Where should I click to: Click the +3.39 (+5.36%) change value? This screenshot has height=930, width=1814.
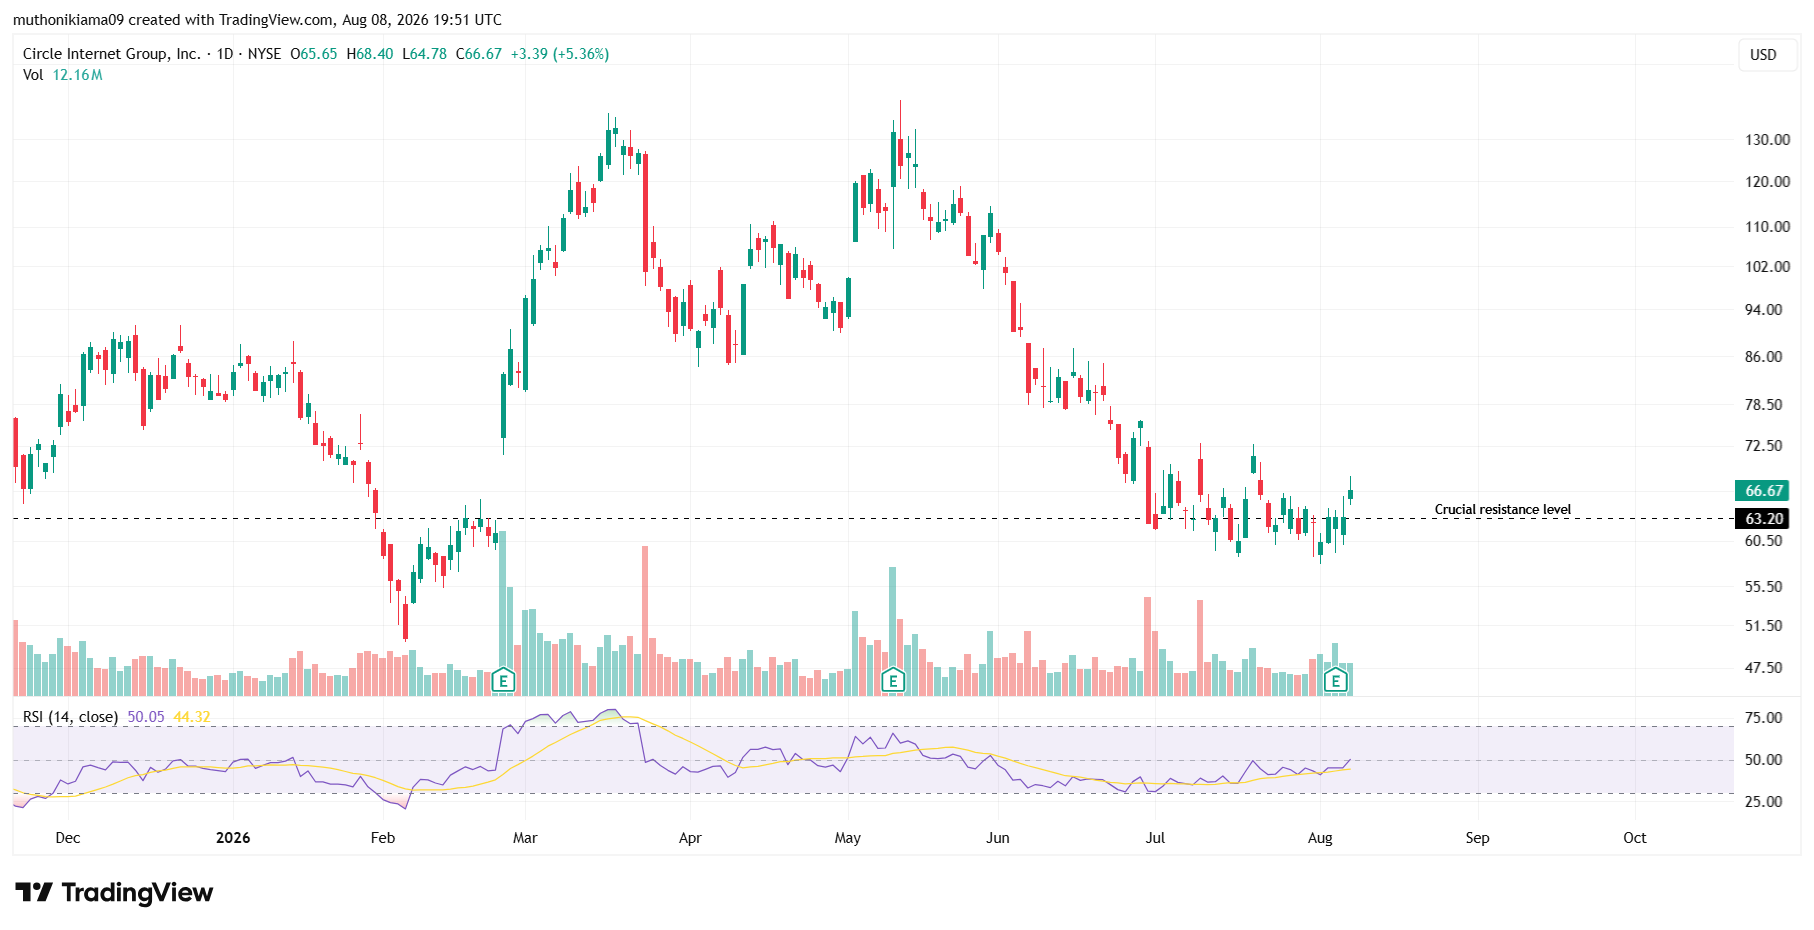tap(560, 54)
